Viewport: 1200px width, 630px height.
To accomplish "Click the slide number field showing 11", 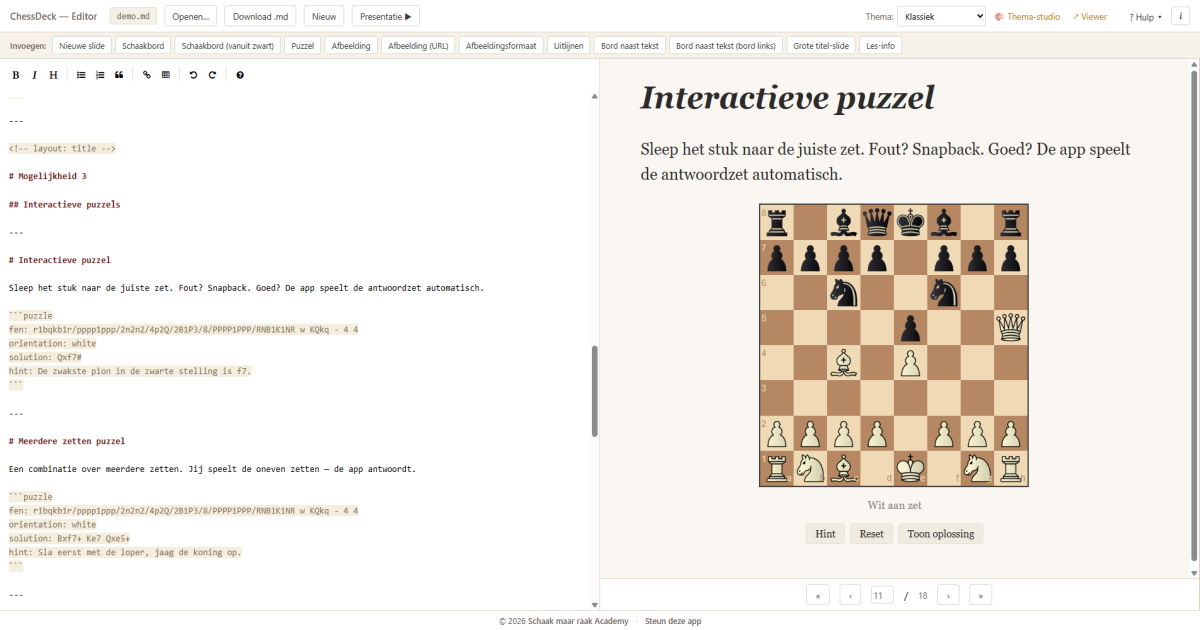I will pyautogui.click(x=881, y=595).
